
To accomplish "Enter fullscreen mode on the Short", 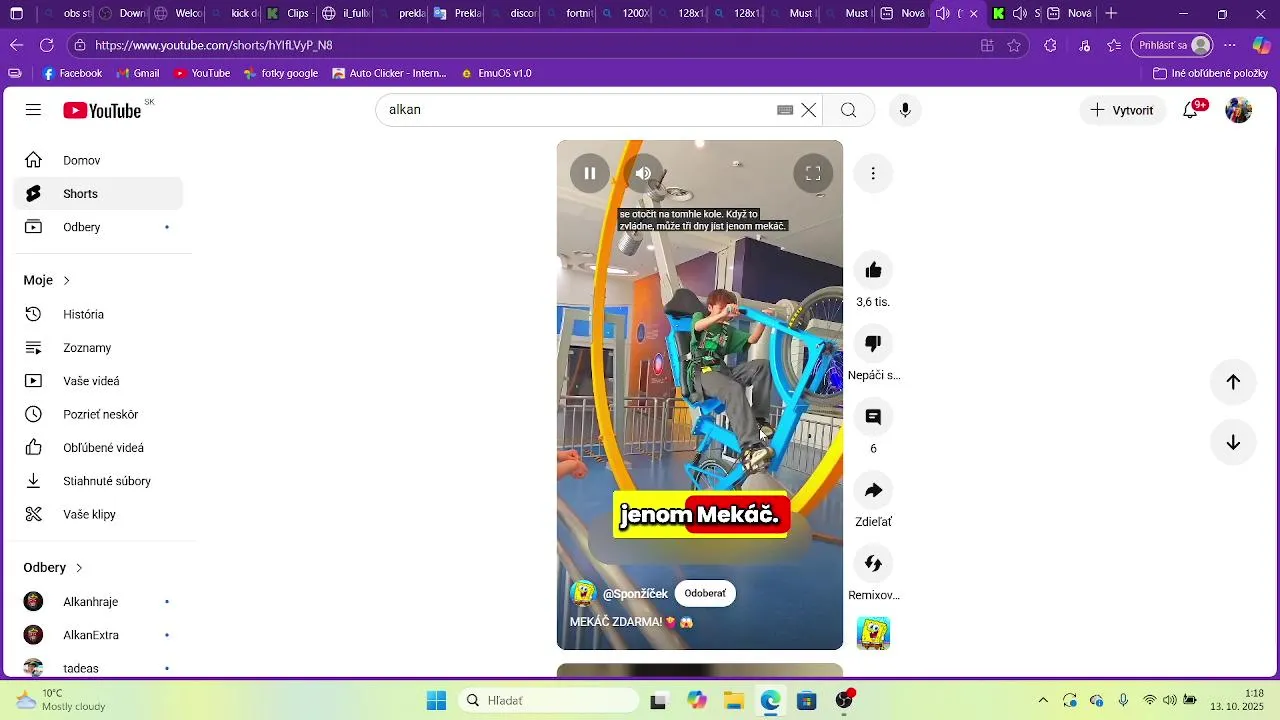I will click(x=813, y=173).
